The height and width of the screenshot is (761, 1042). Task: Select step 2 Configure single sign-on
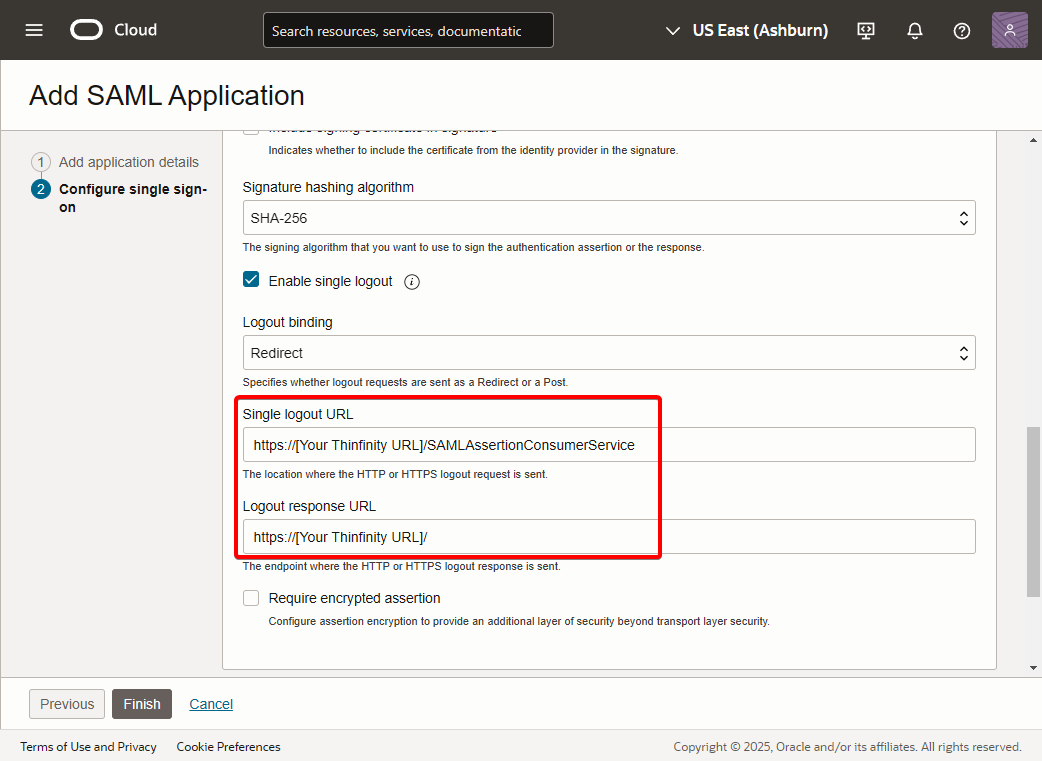[120, 198]
